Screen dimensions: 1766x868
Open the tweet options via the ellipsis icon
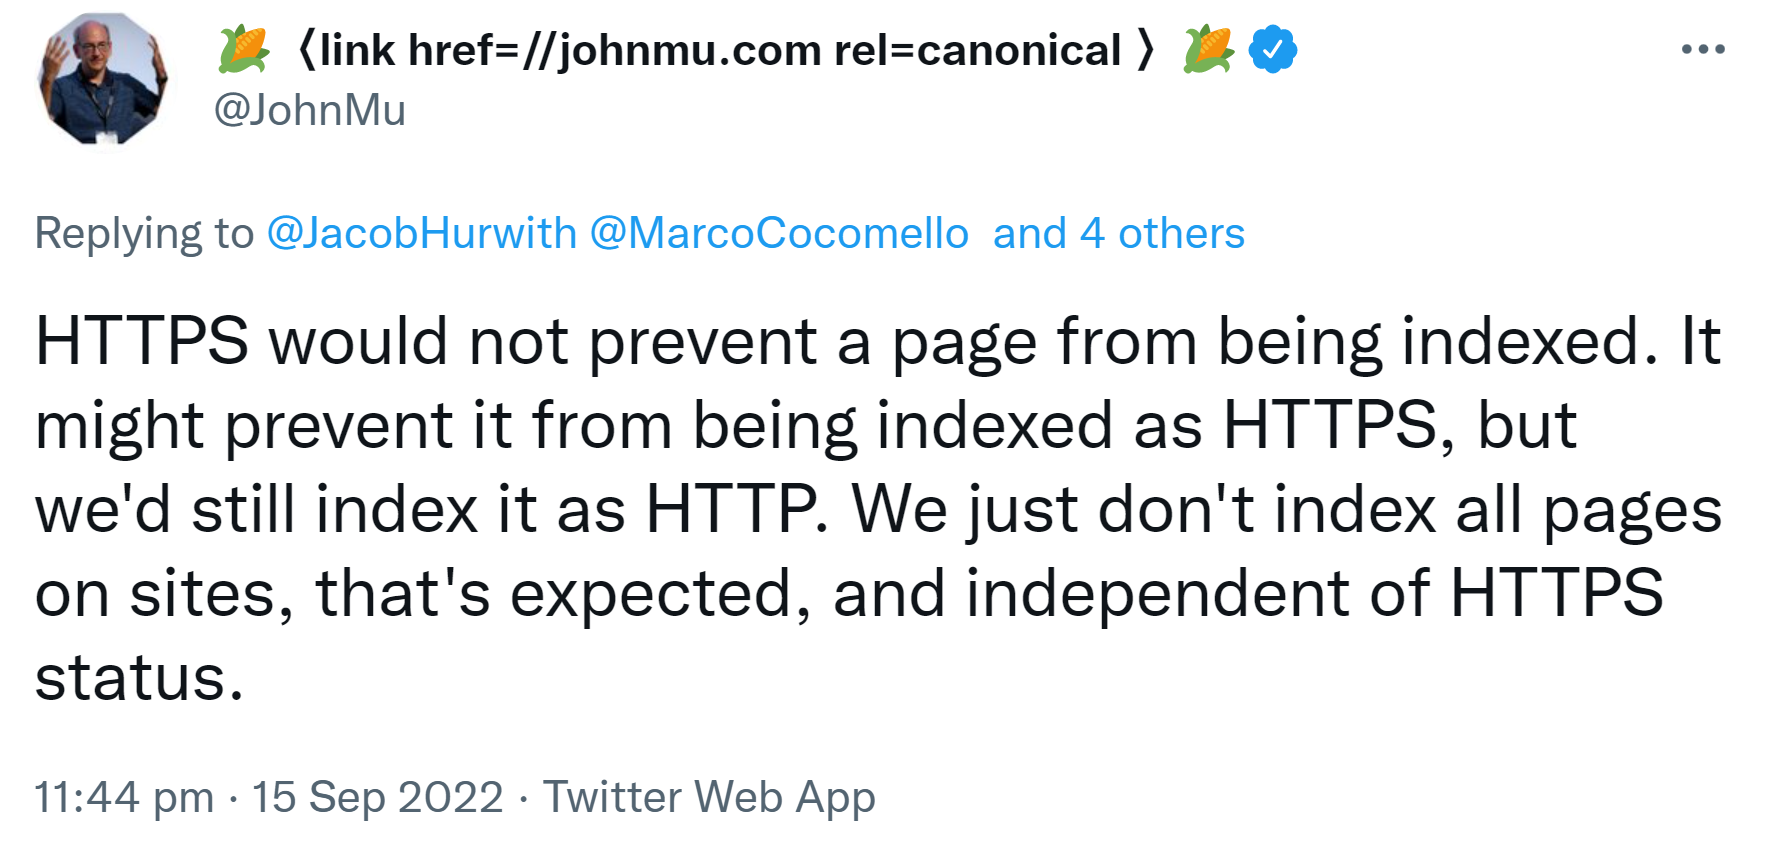pyautogui.click(x=1703, y=48)
